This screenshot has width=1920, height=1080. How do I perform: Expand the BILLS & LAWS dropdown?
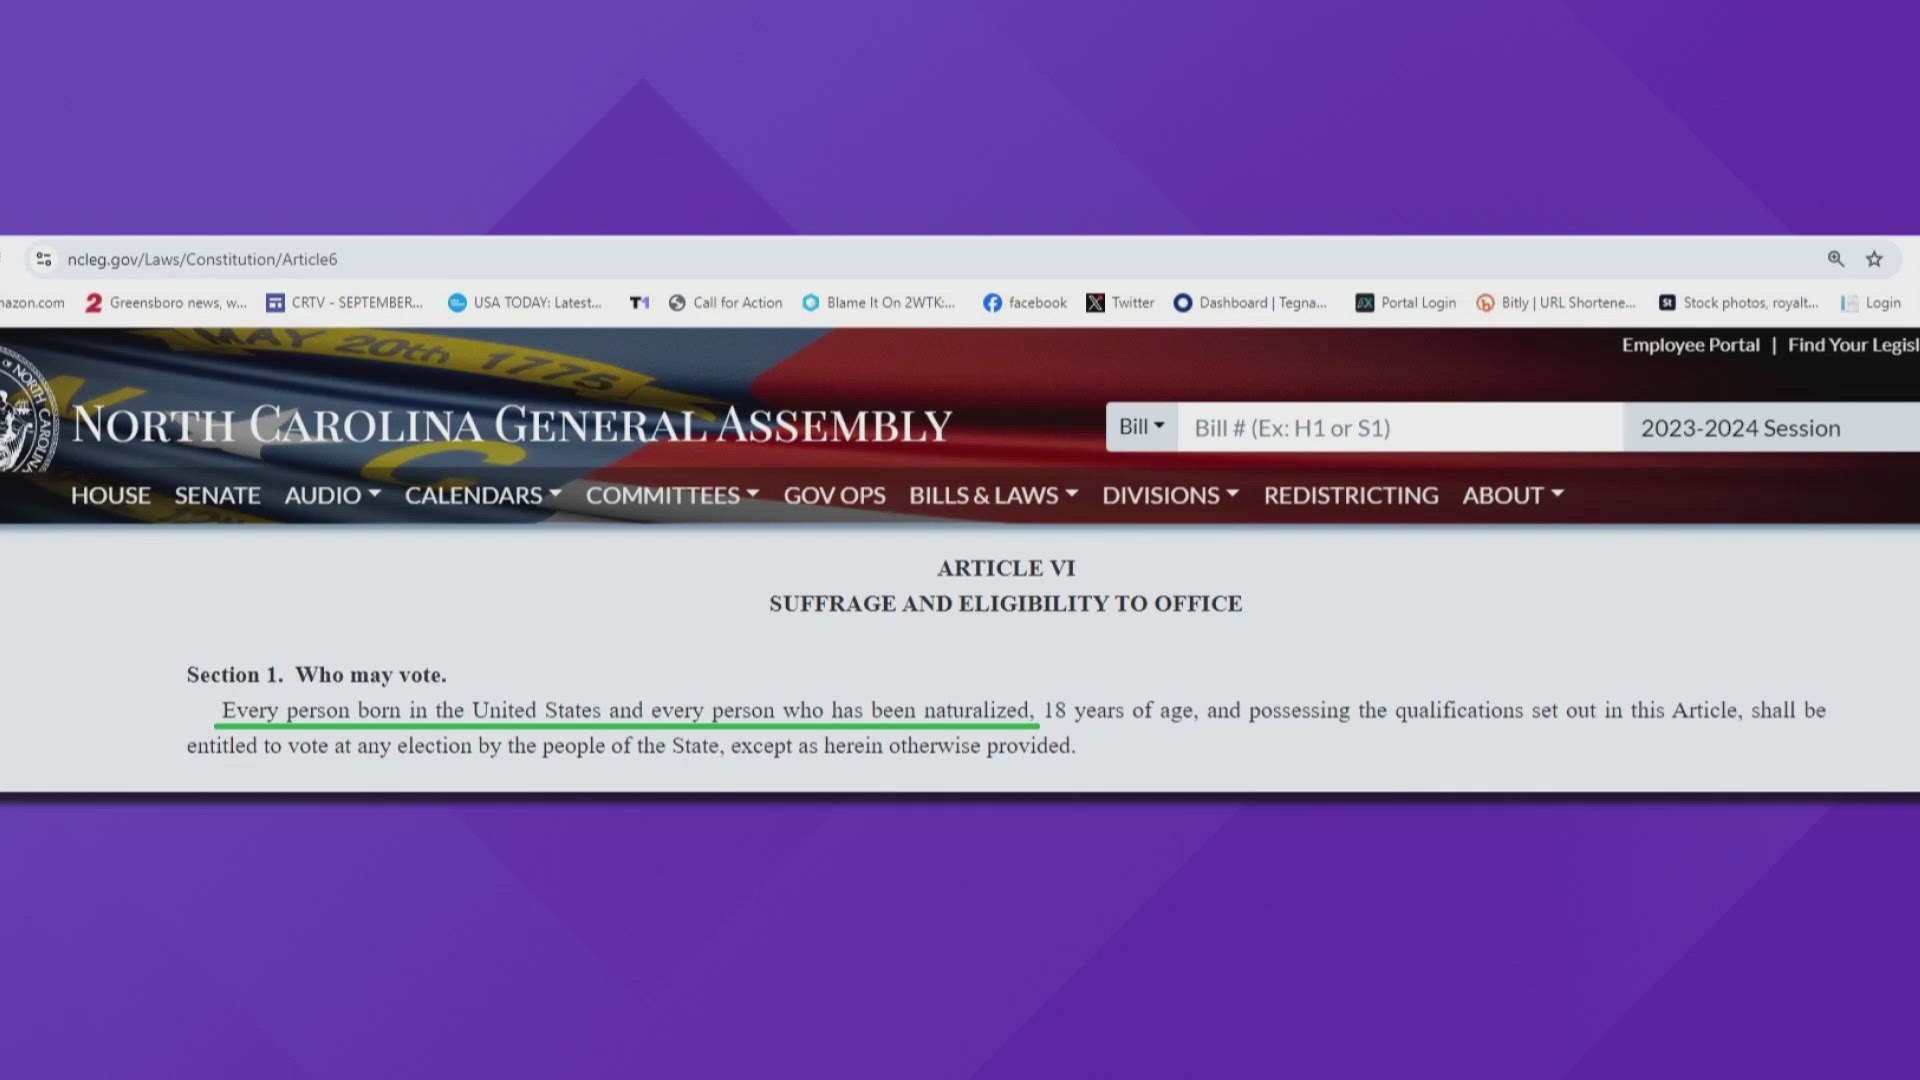pos(993,495)
